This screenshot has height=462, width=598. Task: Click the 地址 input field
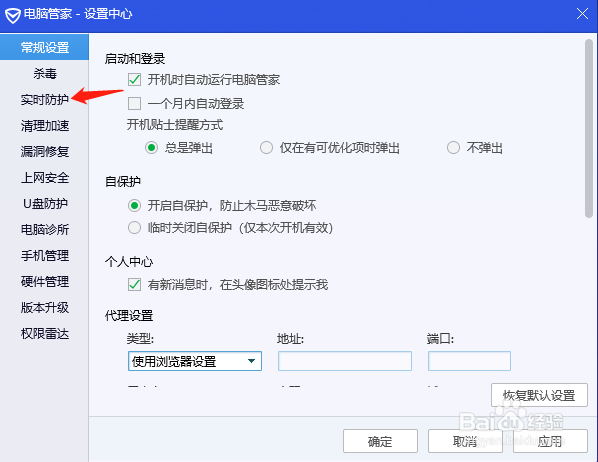345,361
